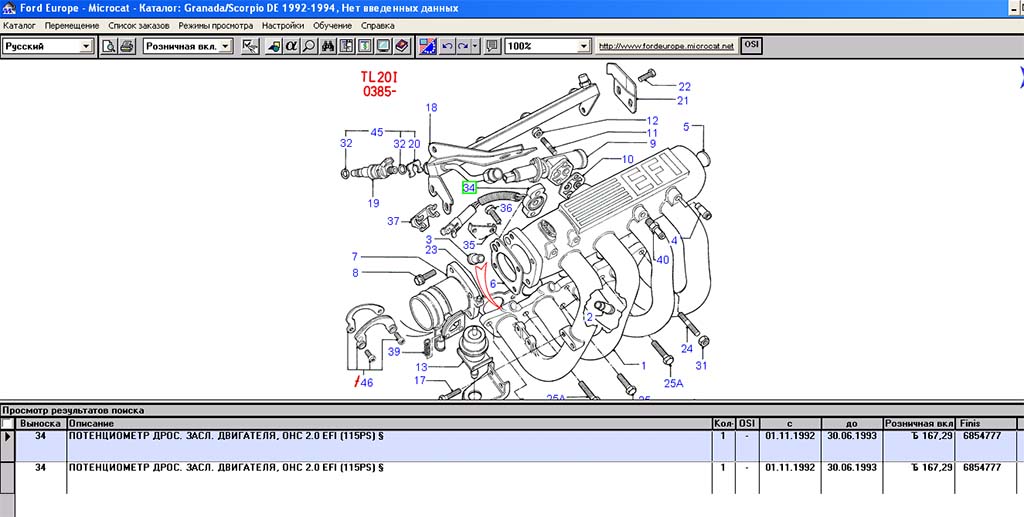Click callout number 21 in diagram
This screenshot has width=1024, height=517.
coord(682,101)
